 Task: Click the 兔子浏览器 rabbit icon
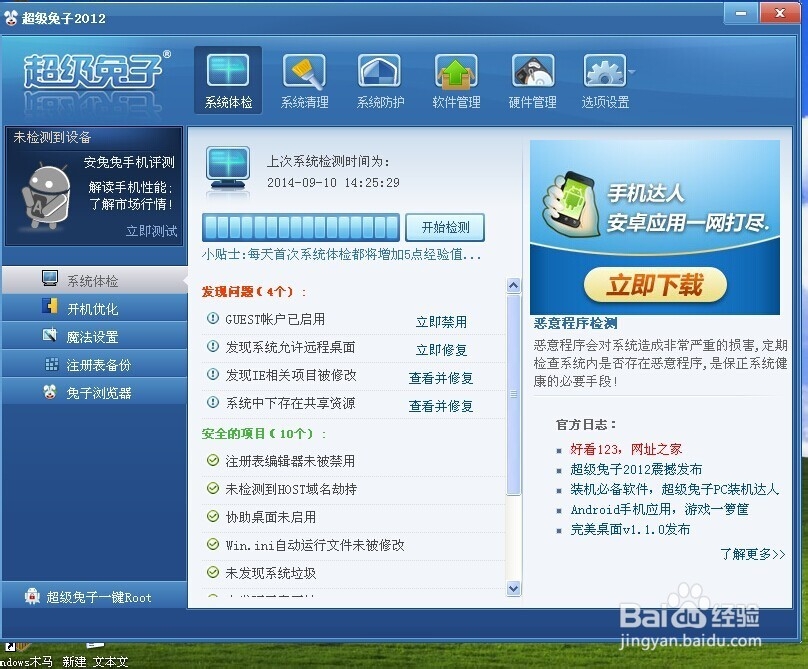49,392
